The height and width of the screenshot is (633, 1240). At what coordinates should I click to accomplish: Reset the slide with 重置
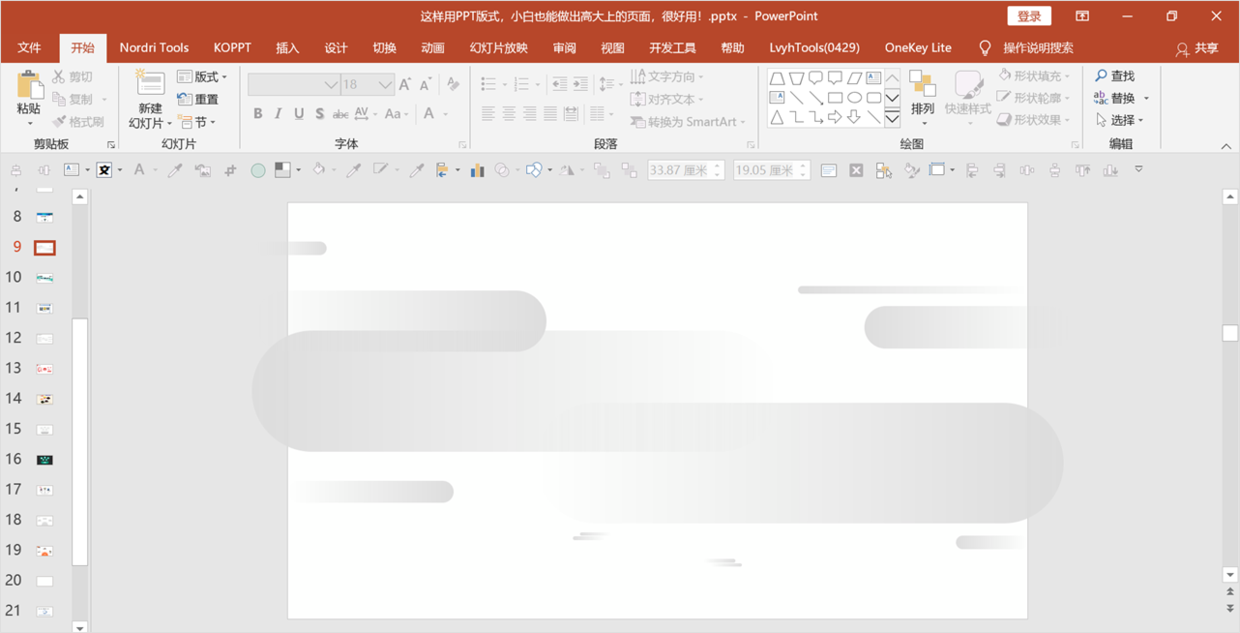tap(198, 99)
